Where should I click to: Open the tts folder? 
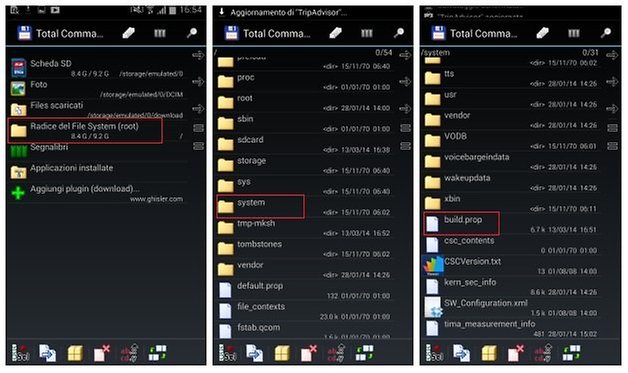point(511,78)
